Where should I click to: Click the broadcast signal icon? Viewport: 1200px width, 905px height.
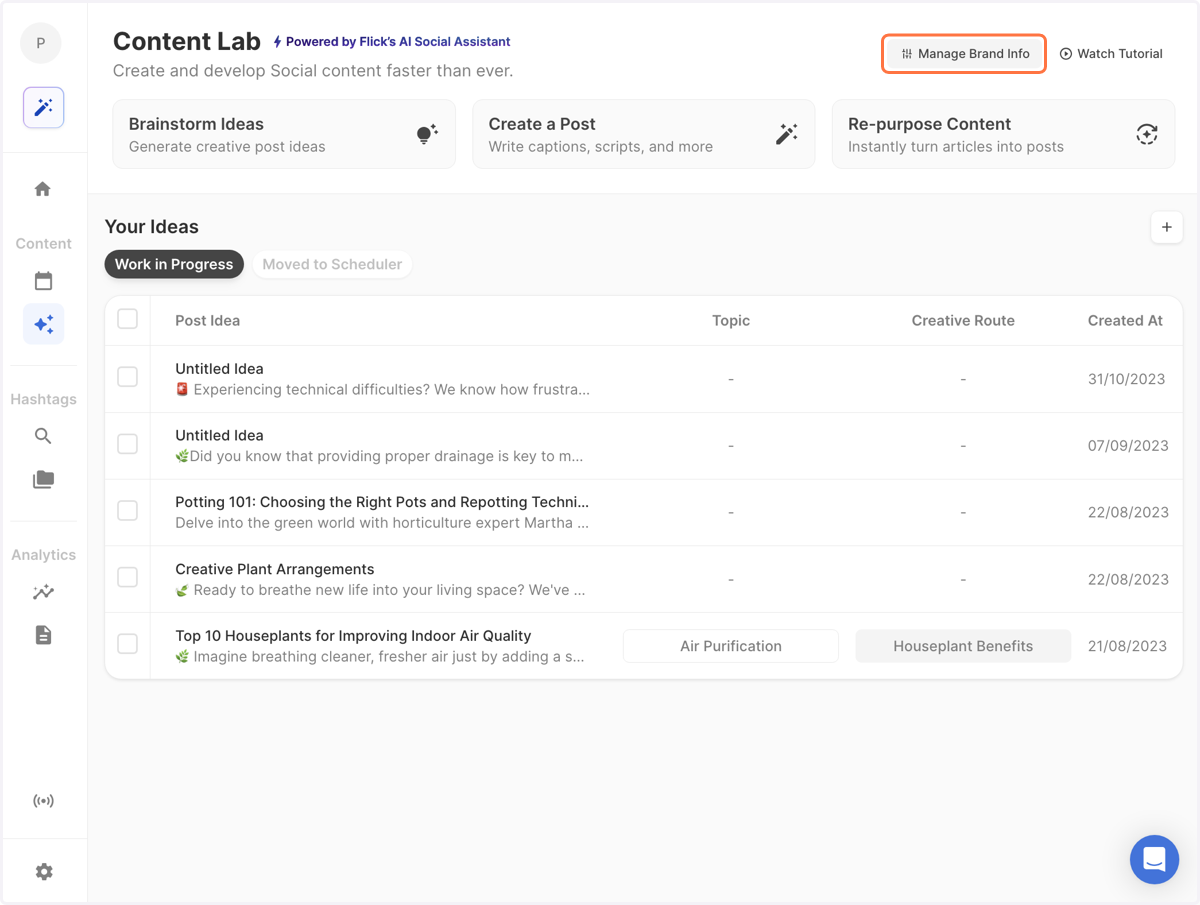[x=43, y=801]
